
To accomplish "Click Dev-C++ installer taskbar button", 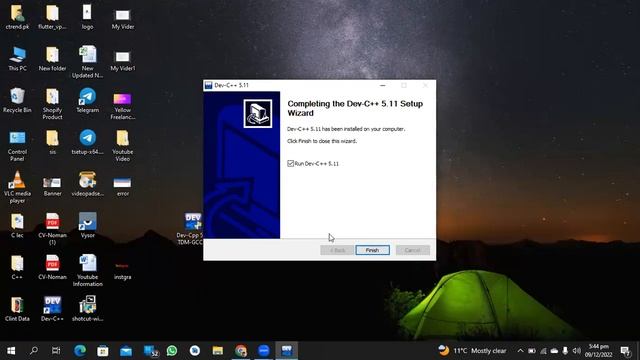I will (287, 351).
